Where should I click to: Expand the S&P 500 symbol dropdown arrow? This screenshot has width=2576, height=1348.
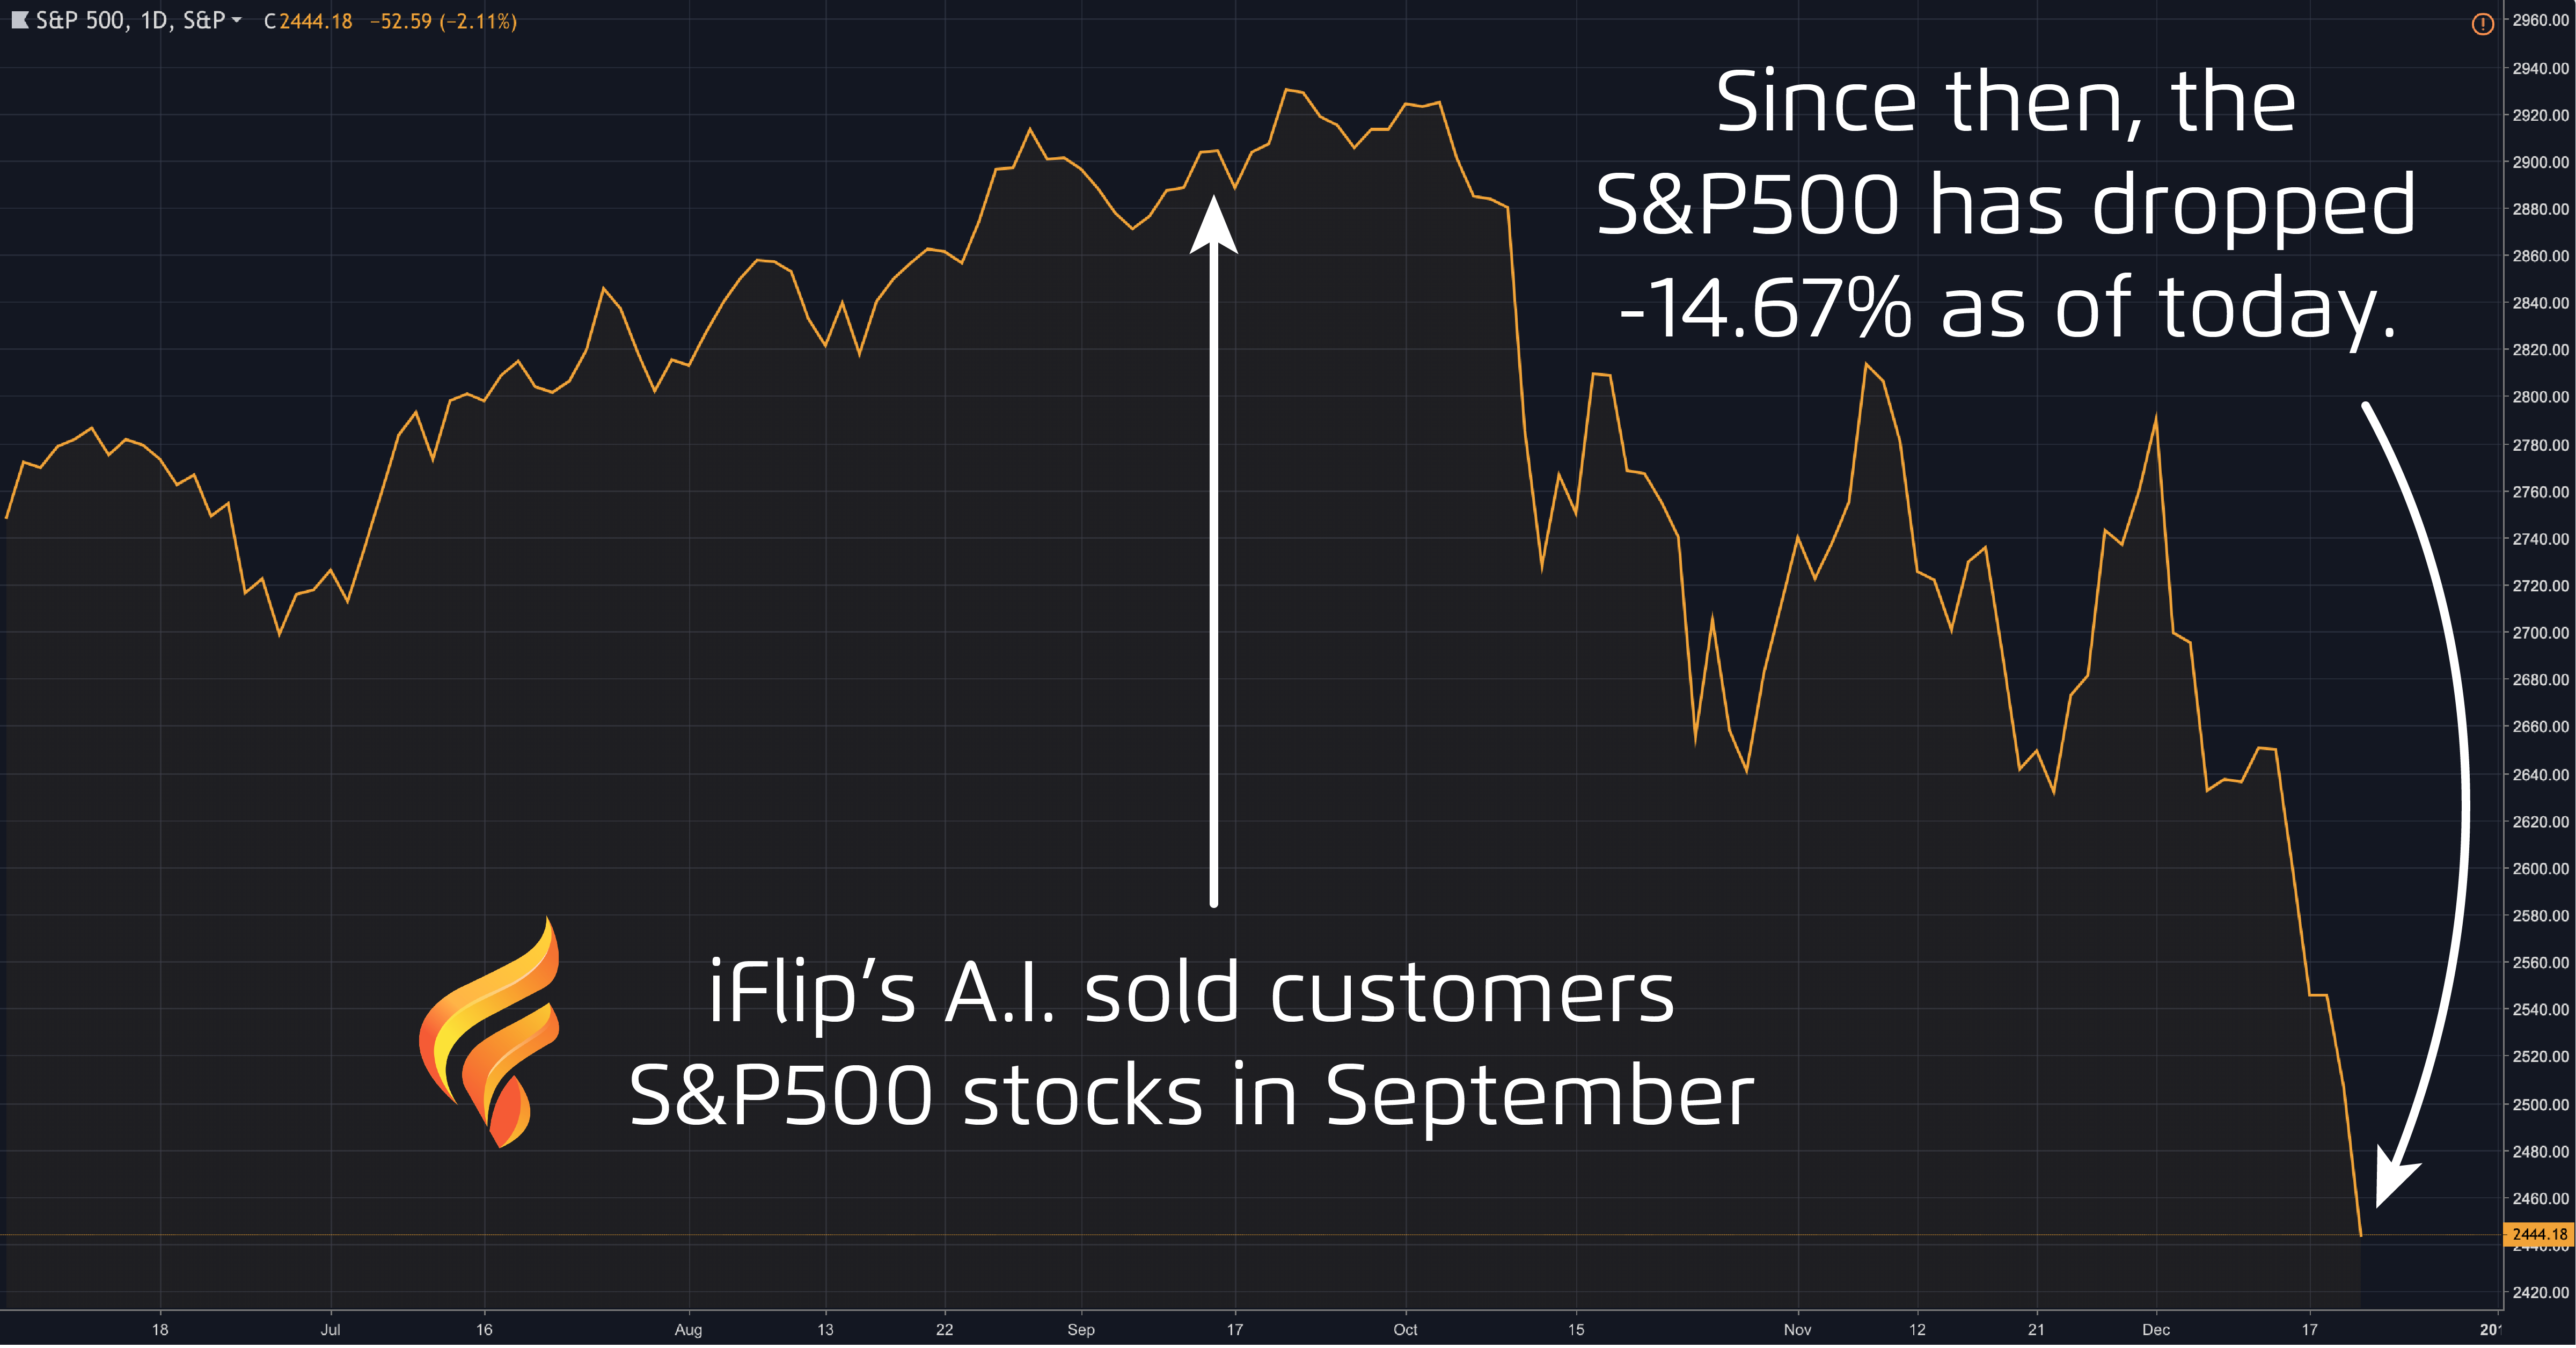(236, 20)
